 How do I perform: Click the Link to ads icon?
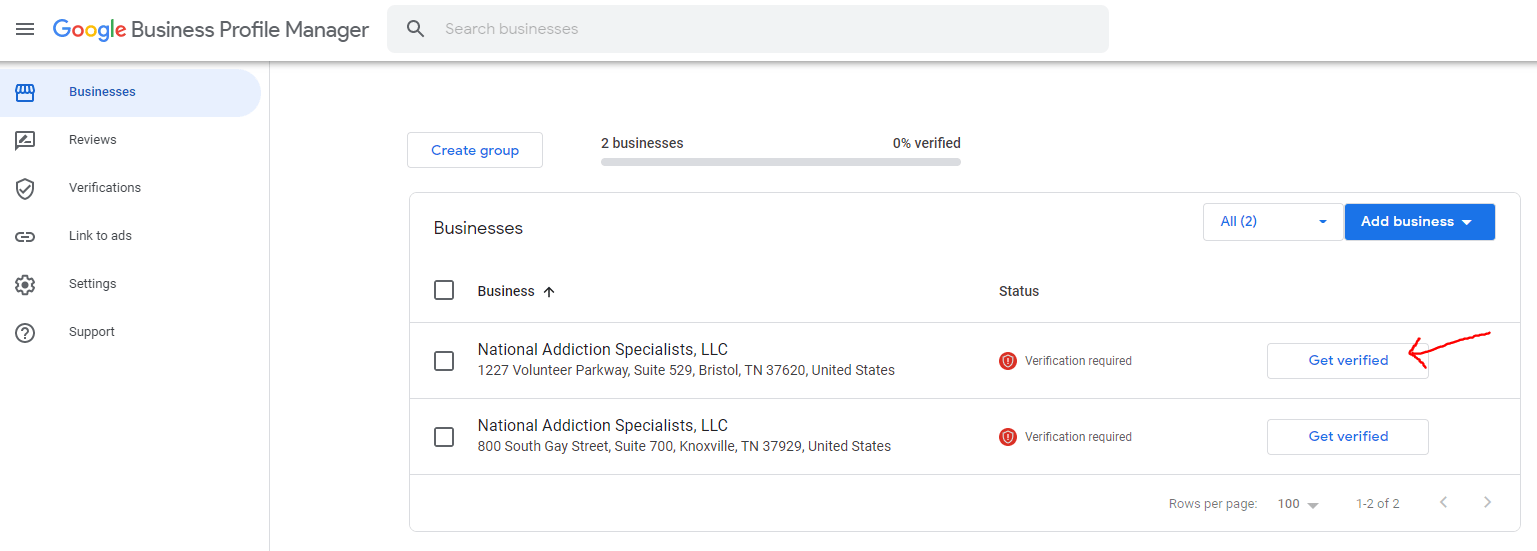25,236
